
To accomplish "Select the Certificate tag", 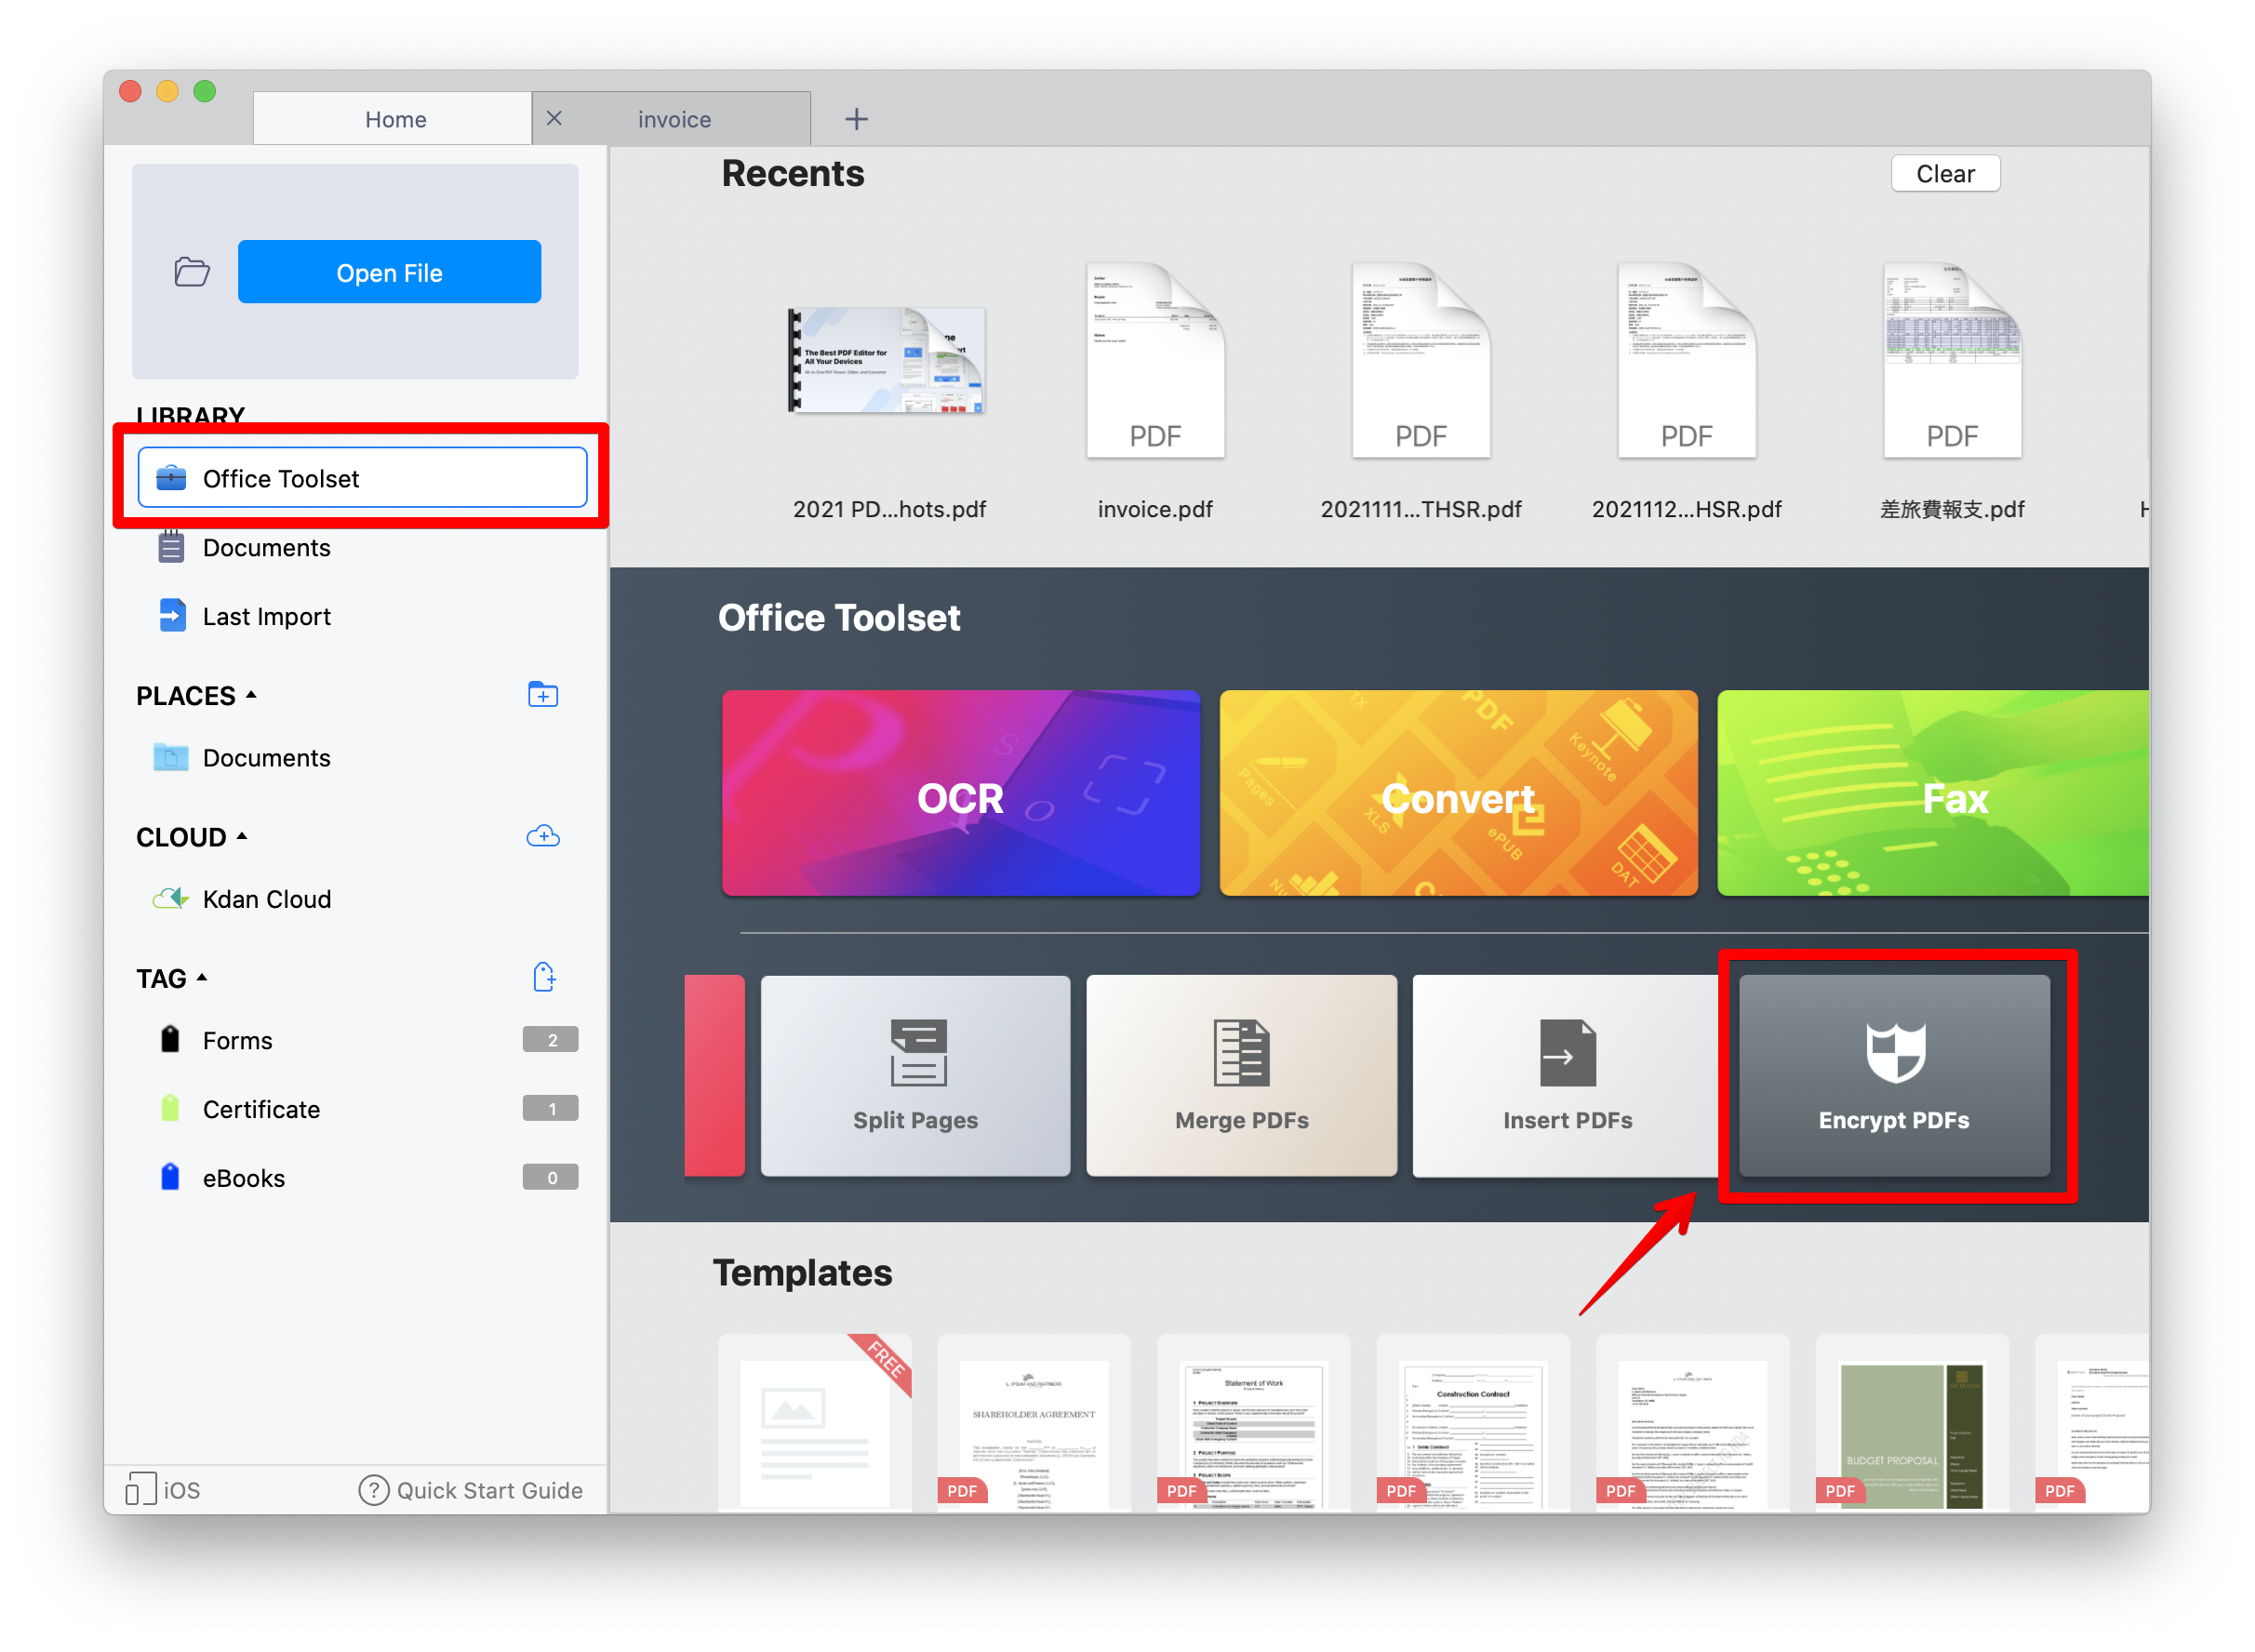I will coord(261,1110).
